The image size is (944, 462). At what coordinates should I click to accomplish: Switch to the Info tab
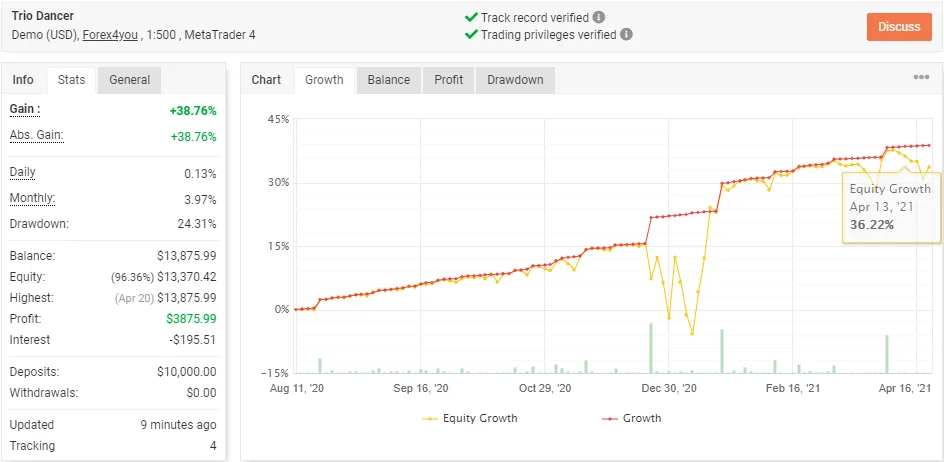pyautogui.click(x=23, y=80)
